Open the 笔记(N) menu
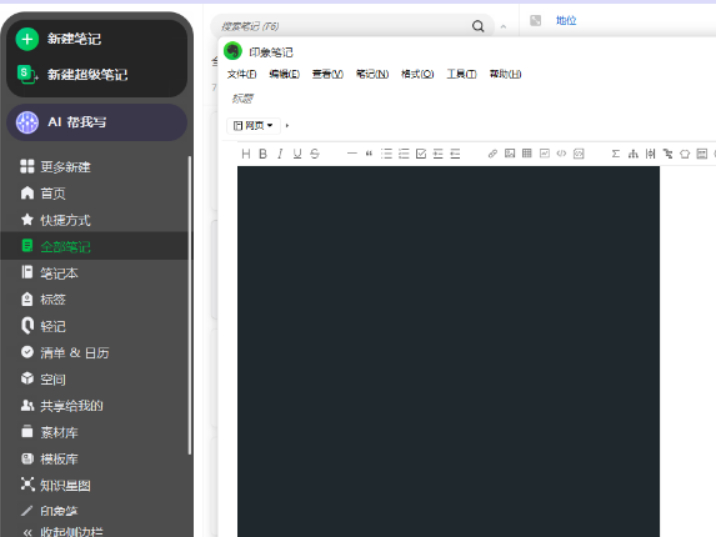Screen dimensions: 716x537 click(x=372, y=74)
